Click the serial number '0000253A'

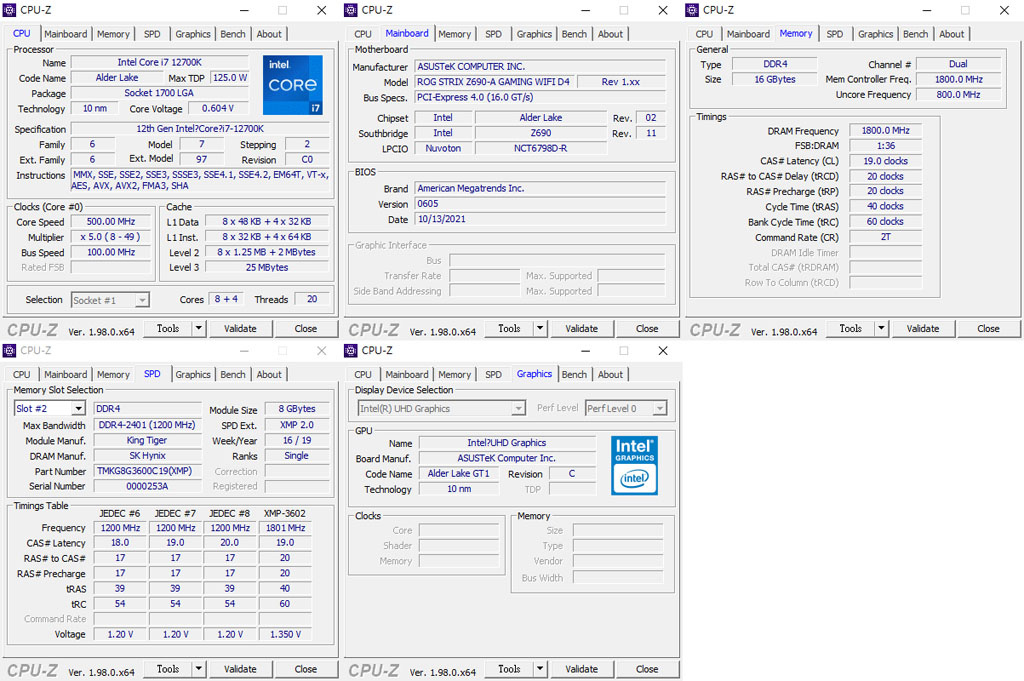tap(148, 486)
